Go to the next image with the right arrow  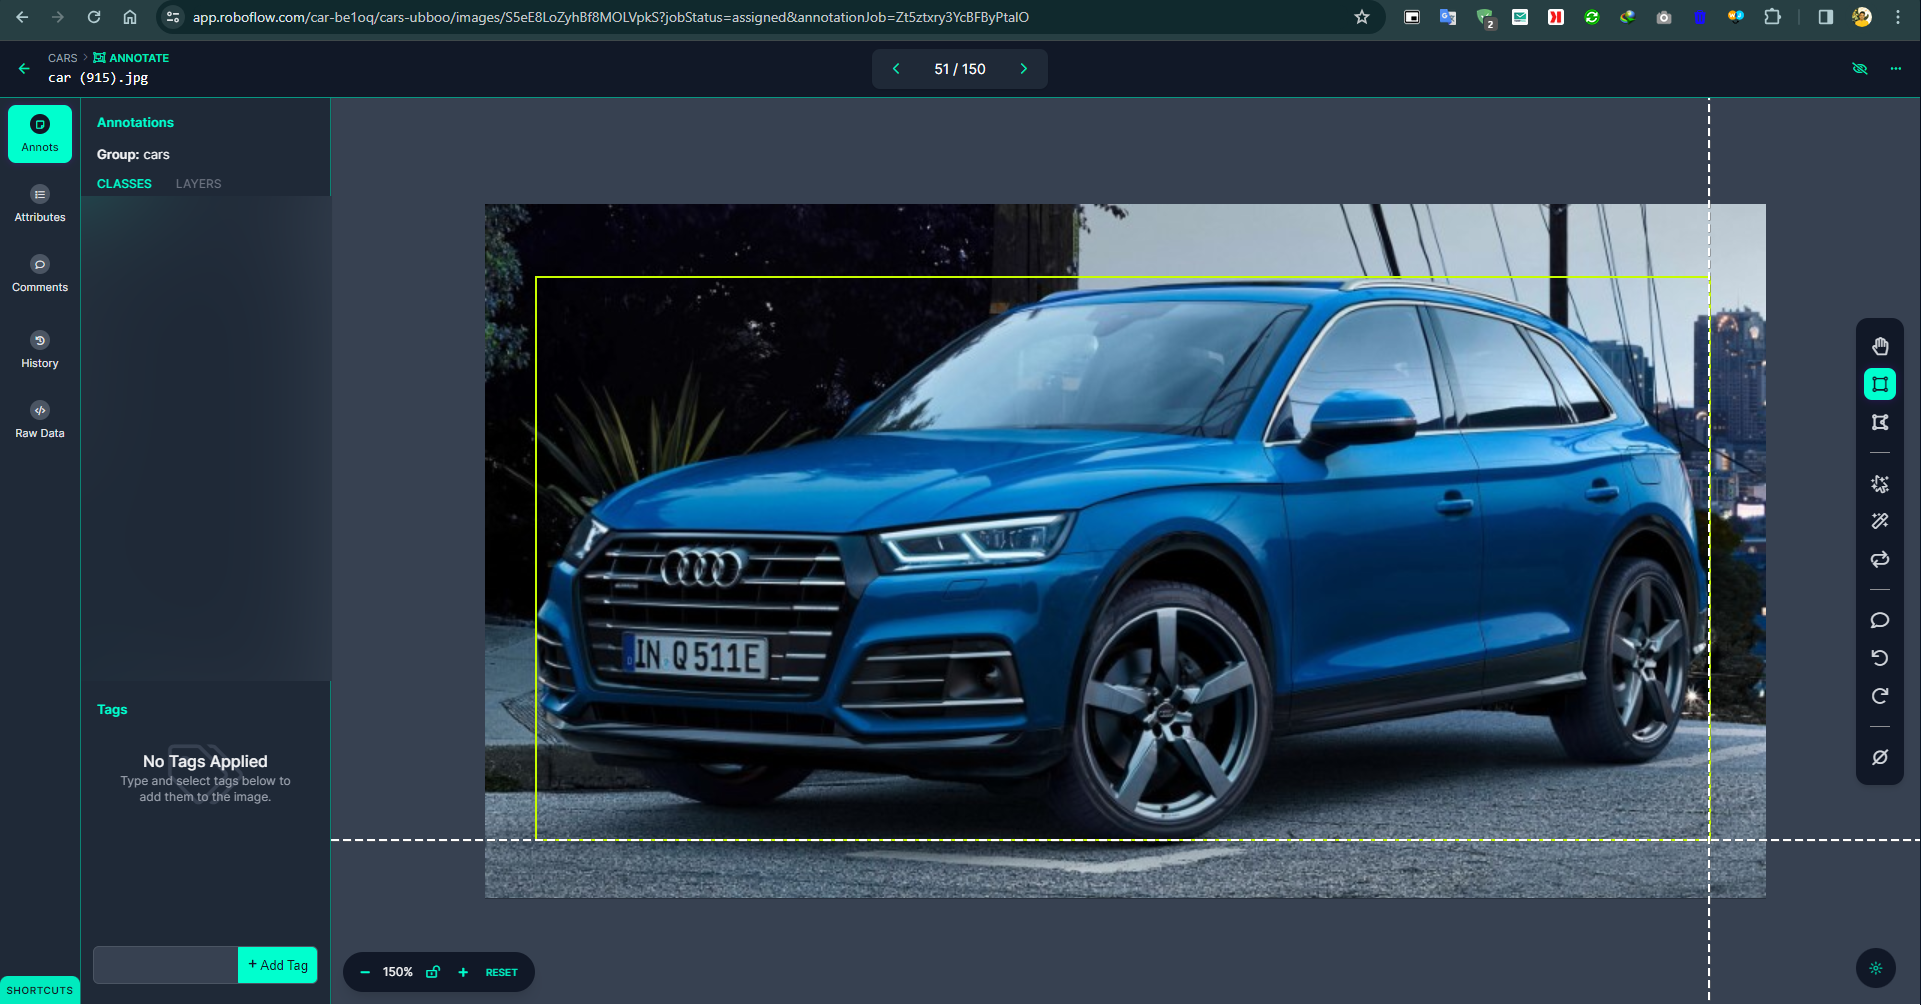point(1024,68)
